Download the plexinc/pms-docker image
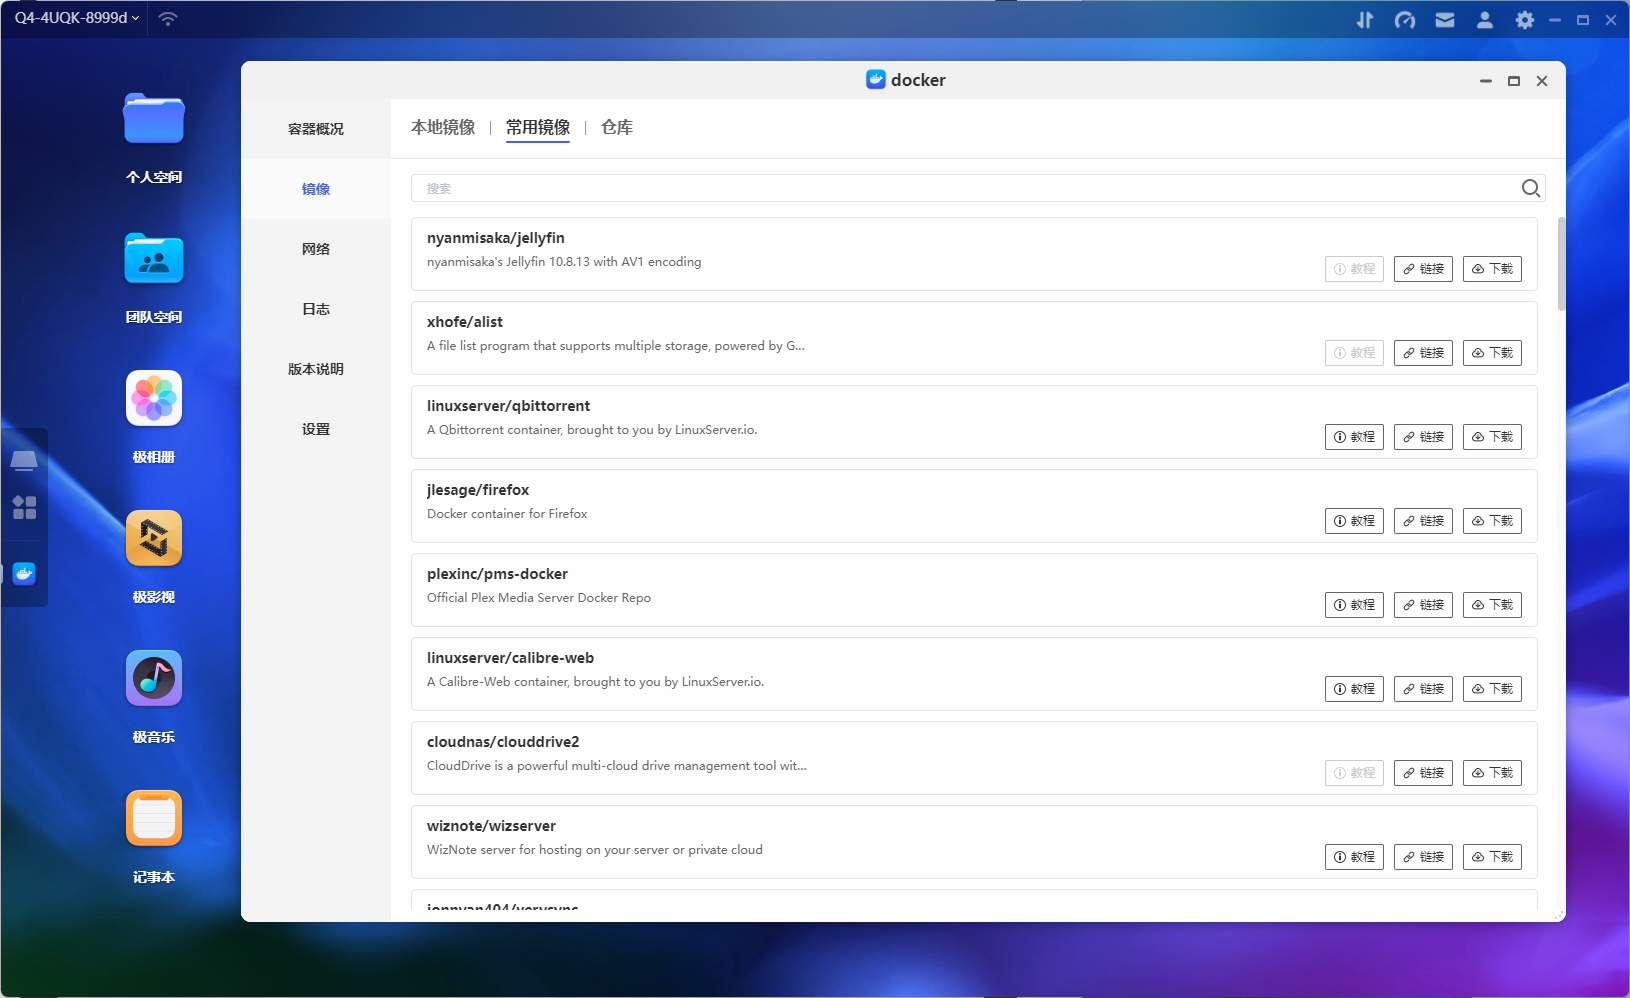Viewport: 1630px width, 998px height. tap(1492, 605)
